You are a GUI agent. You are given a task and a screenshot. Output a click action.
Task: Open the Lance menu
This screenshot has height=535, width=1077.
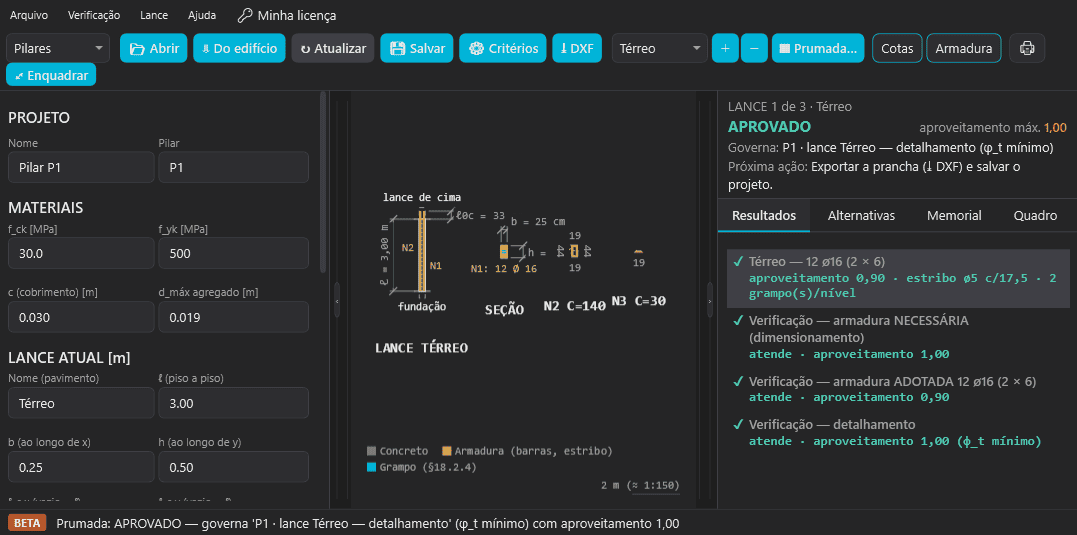(x=154, y=15)
